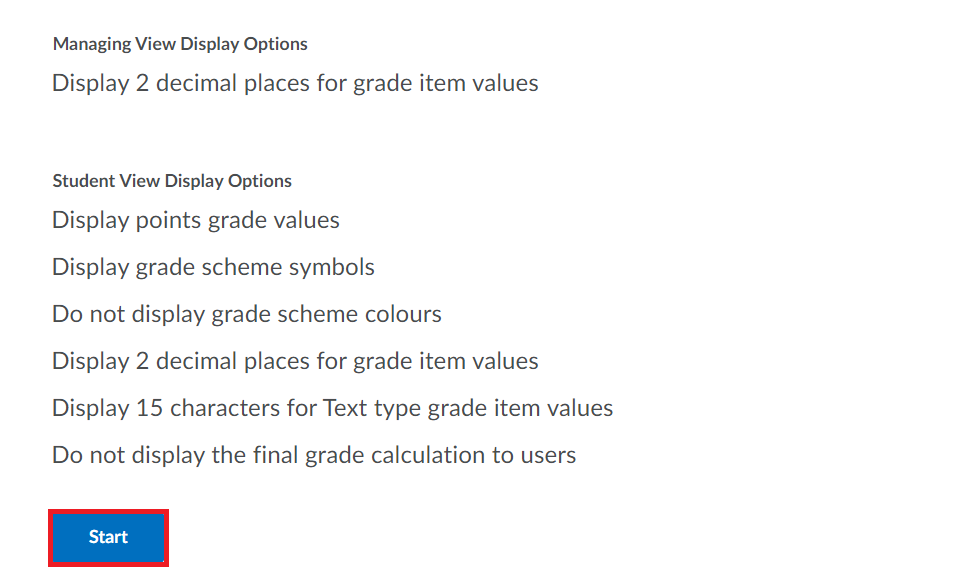Click 'Do not display the final grade calculation'

(x=314, y=455)
